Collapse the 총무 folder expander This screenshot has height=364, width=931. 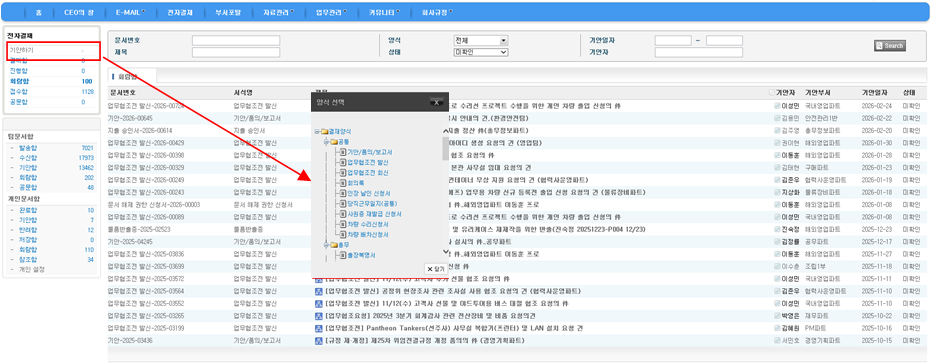point(326,245)
